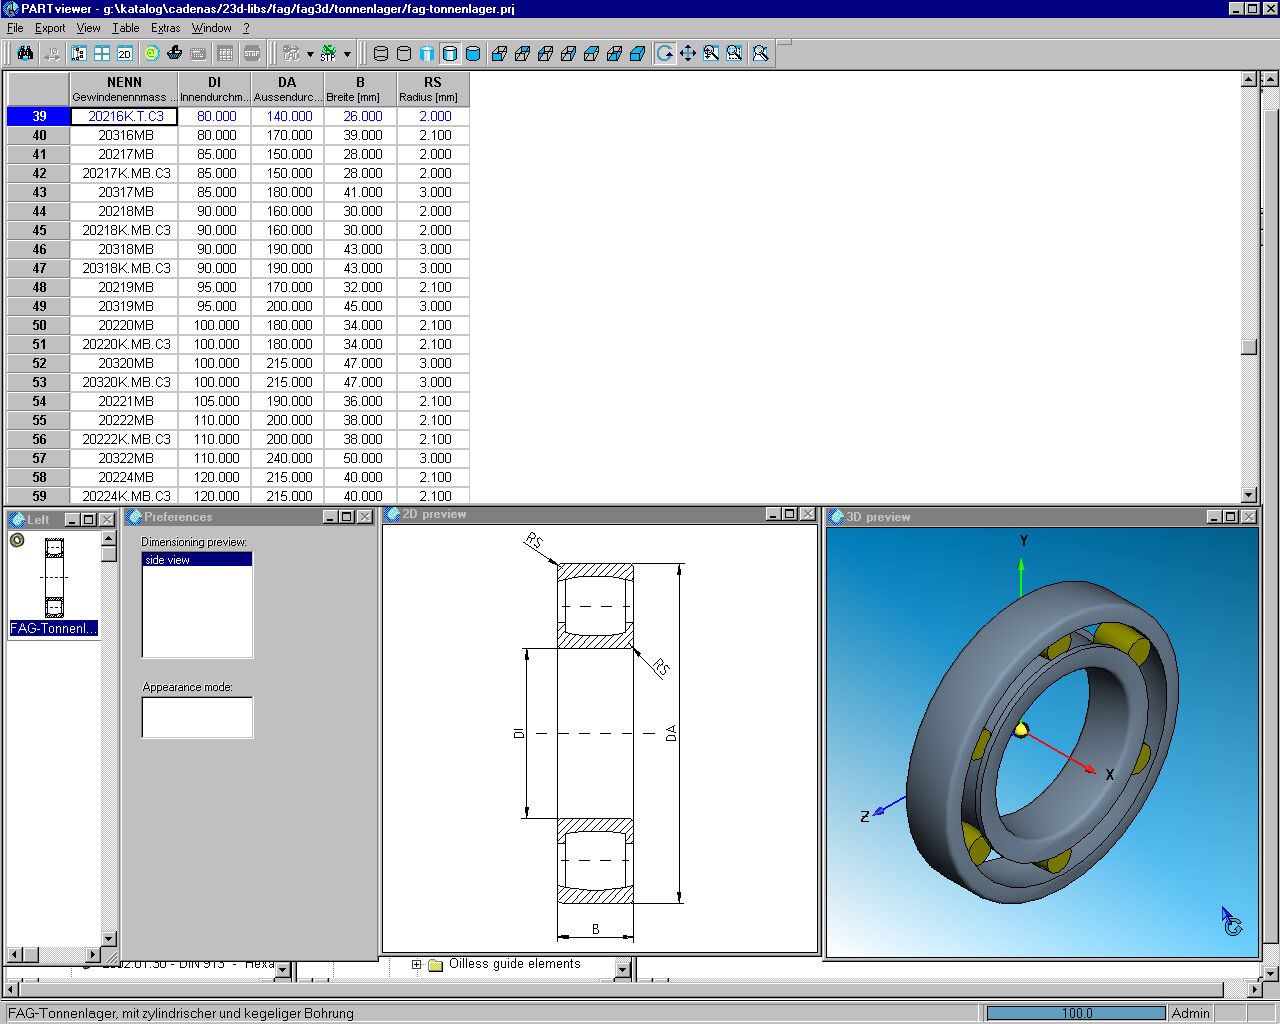Click the NENN column header
This screenshot has height=1024, width=1280.
click(x=124, y=89)
